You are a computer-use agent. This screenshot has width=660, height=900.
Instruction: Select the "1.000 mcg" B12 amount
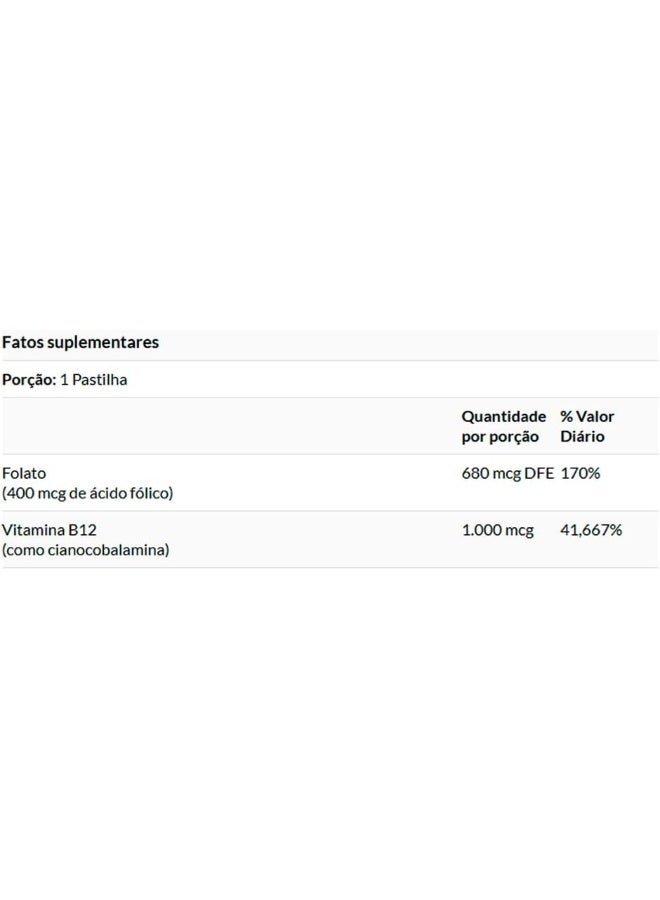click(497, 530)
